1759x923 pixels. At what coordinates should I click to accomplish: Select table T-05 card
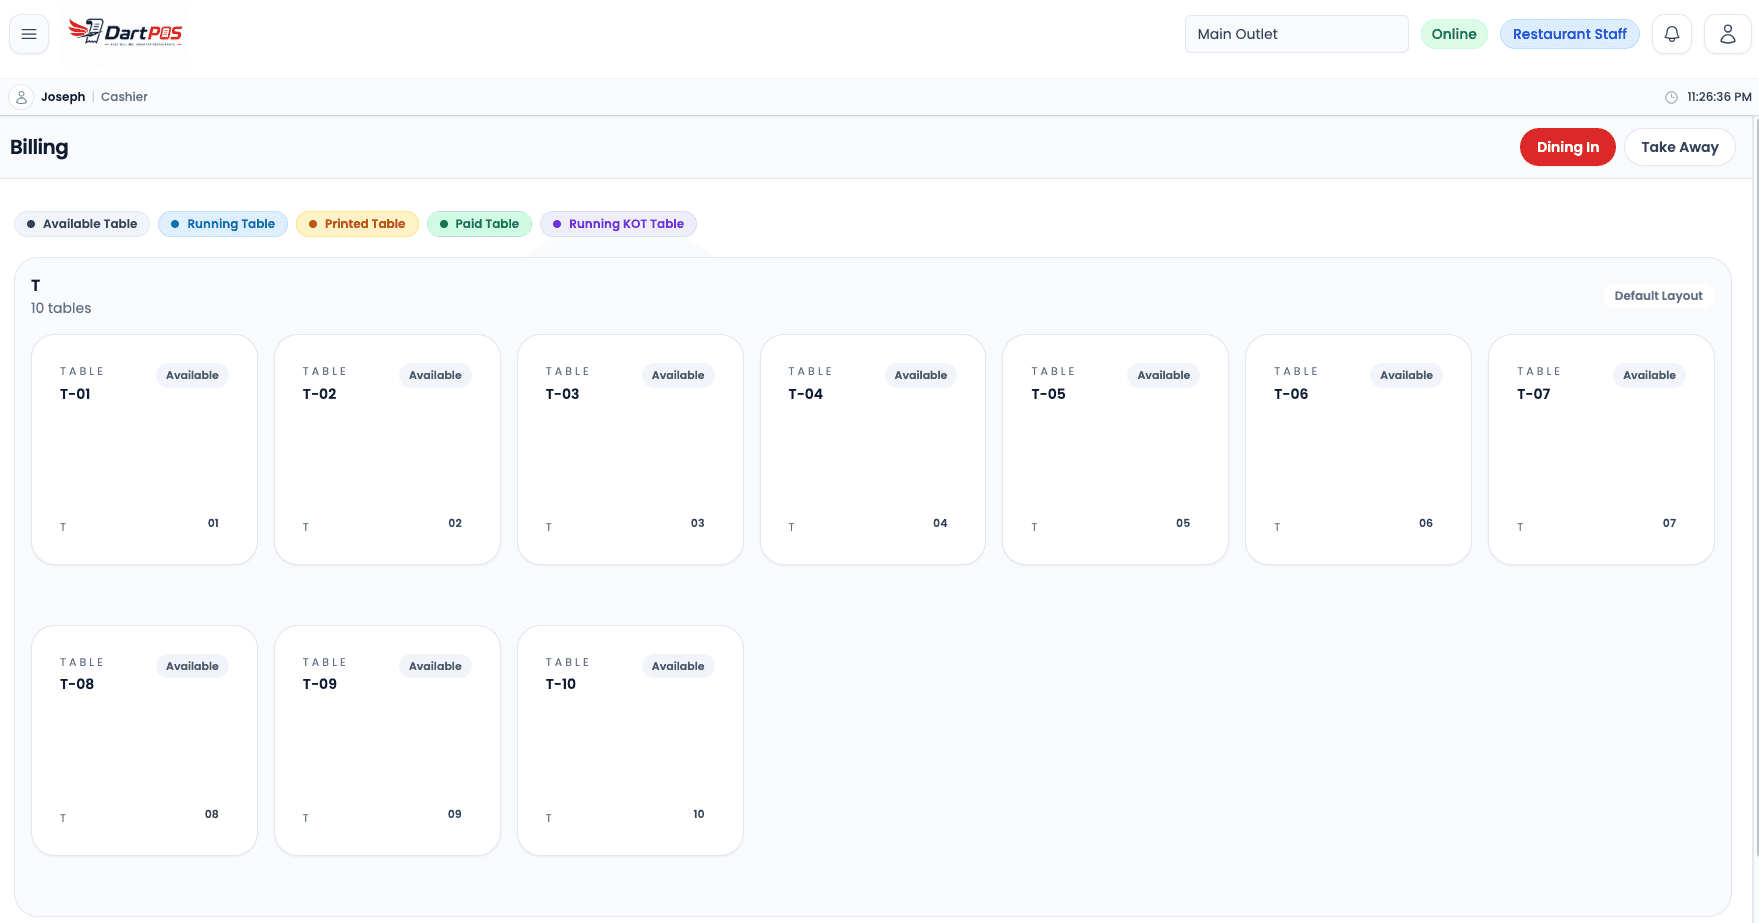tap(1115, 450)
